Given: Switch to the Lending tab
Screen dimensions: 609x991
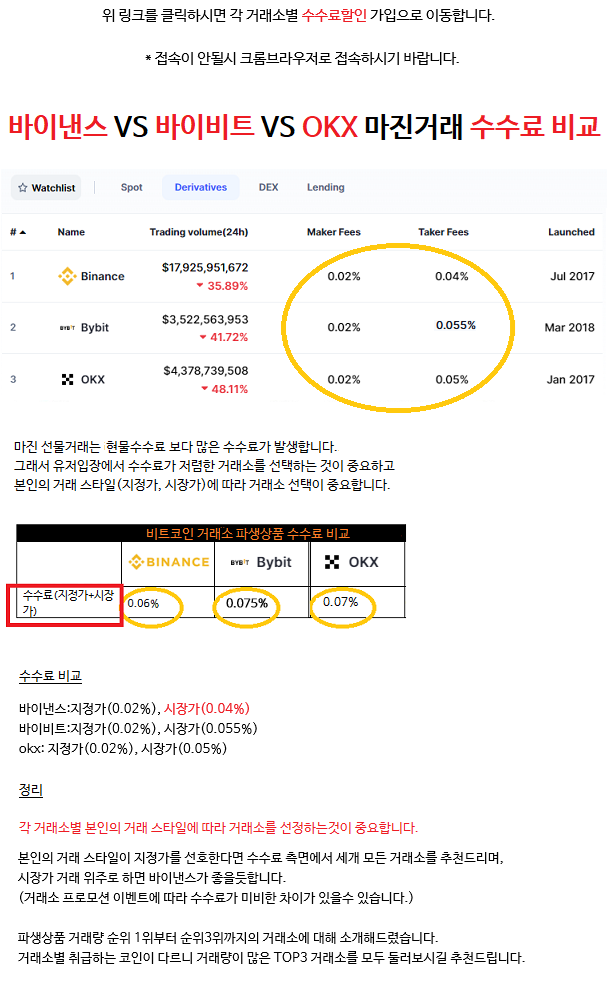Looking at the screenshot, I should [325, 187].
